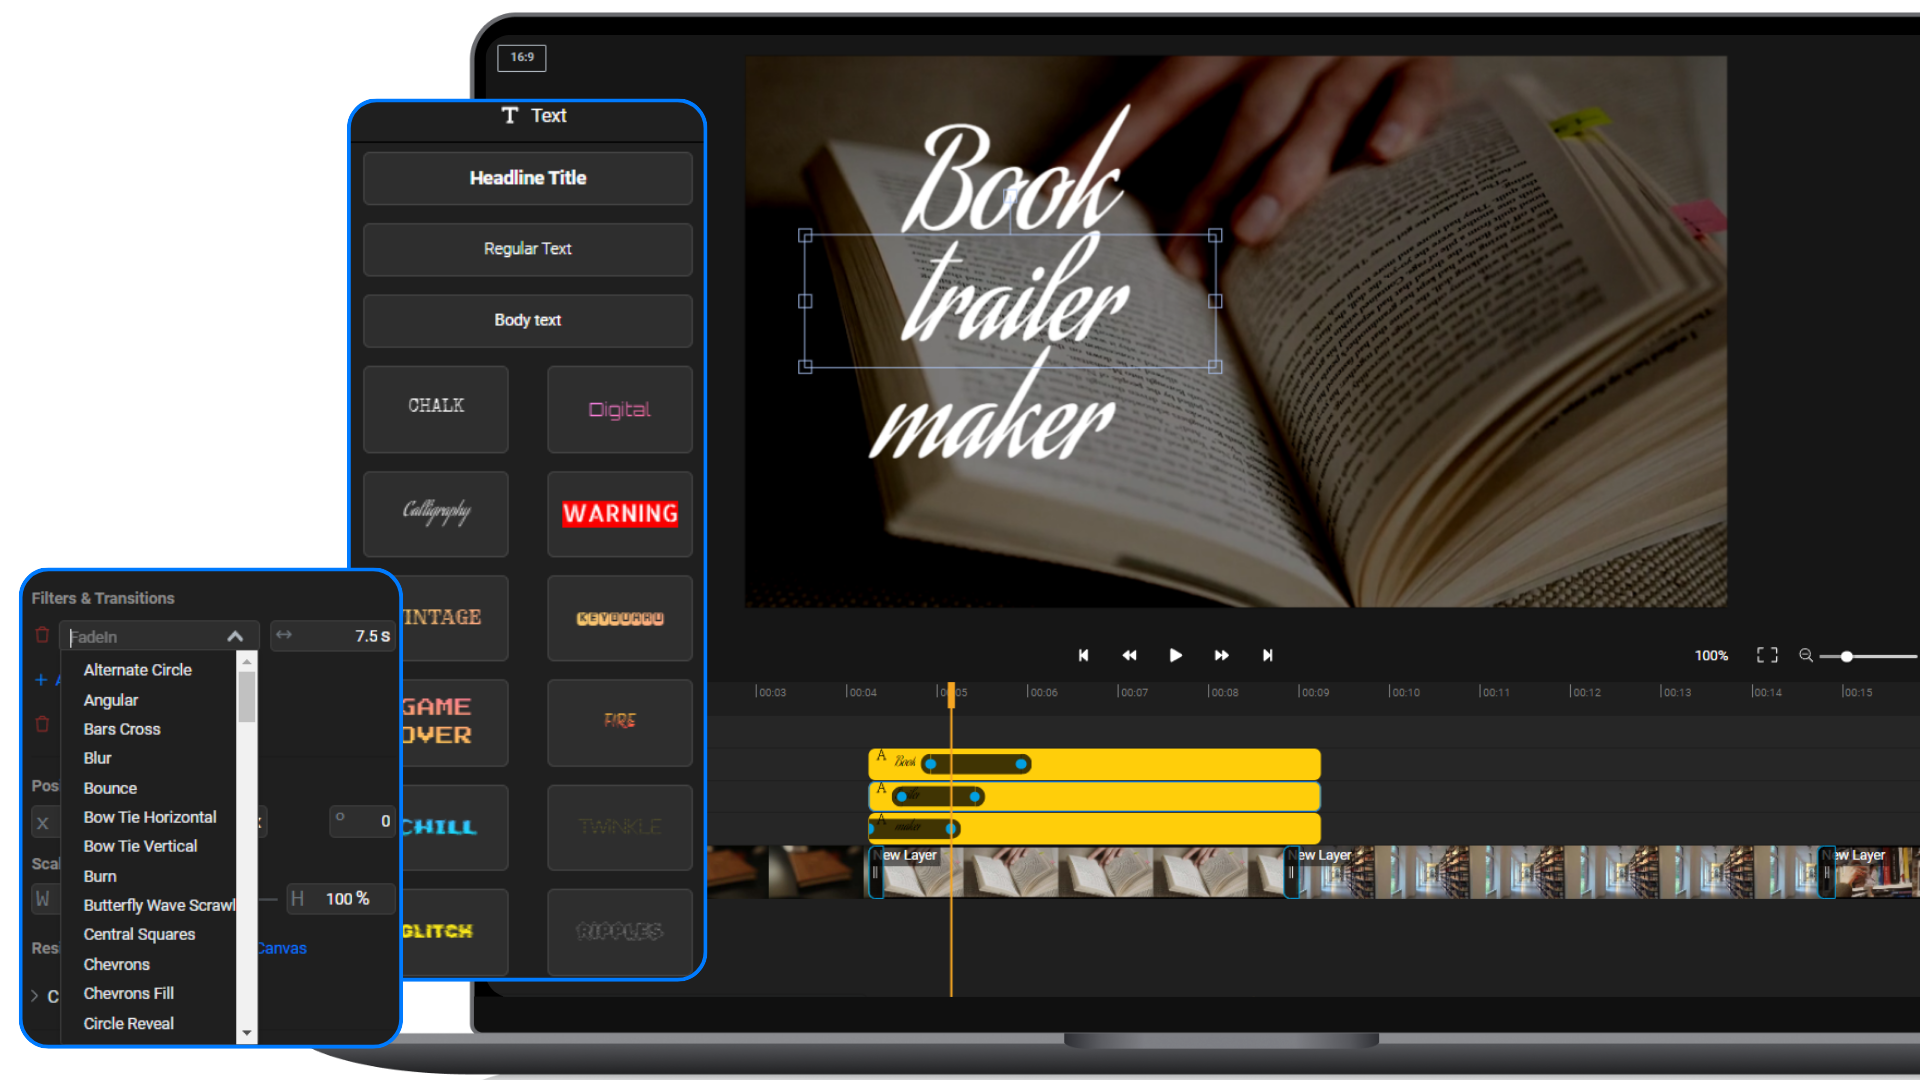Select Bounce from the transitions list
This screenshot has height=1080, width=1920.
tap(110, 788)
